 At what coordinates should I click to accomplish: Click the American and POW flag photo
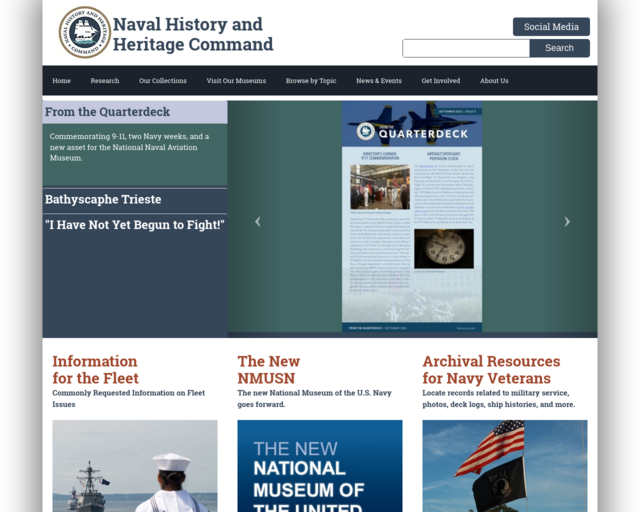tap(505, 466)
